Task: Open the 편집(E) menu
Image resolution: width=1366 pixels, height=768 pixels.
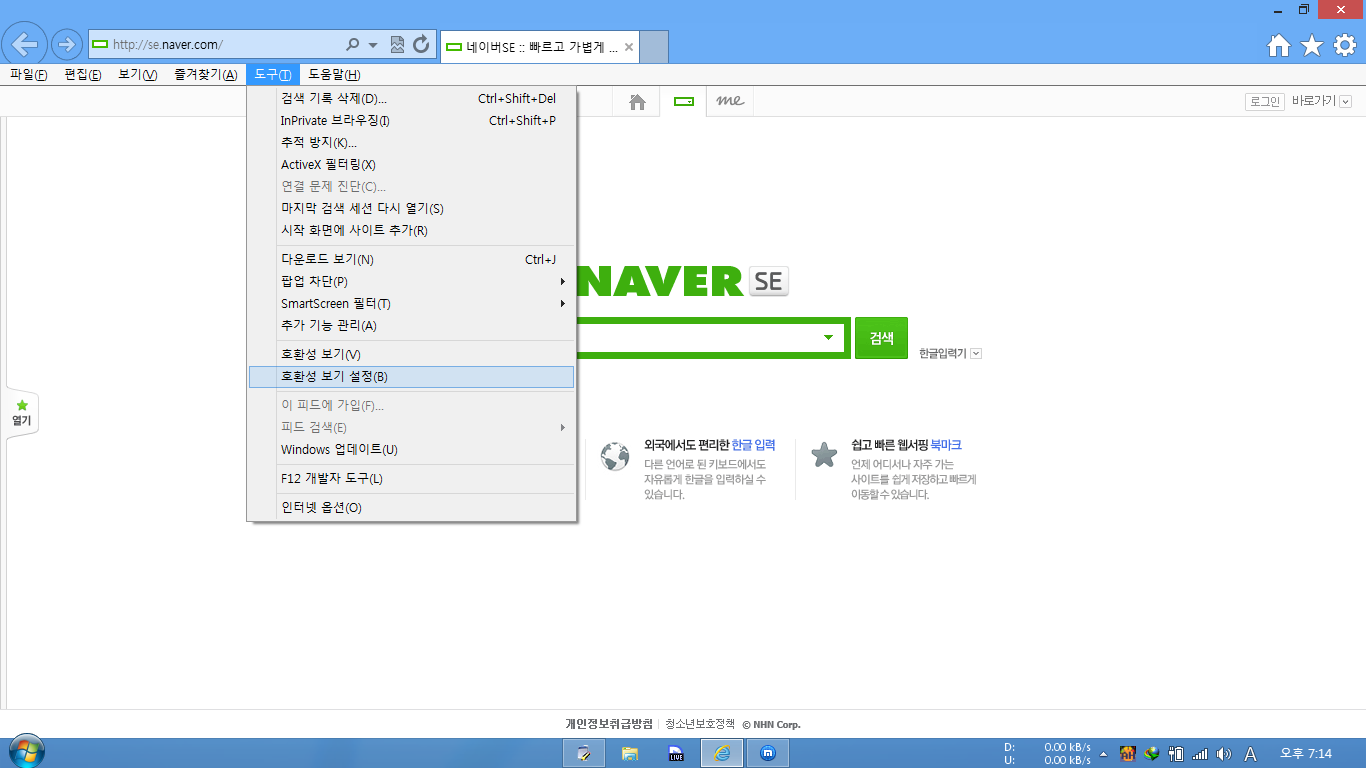Action: coord(83,75)
